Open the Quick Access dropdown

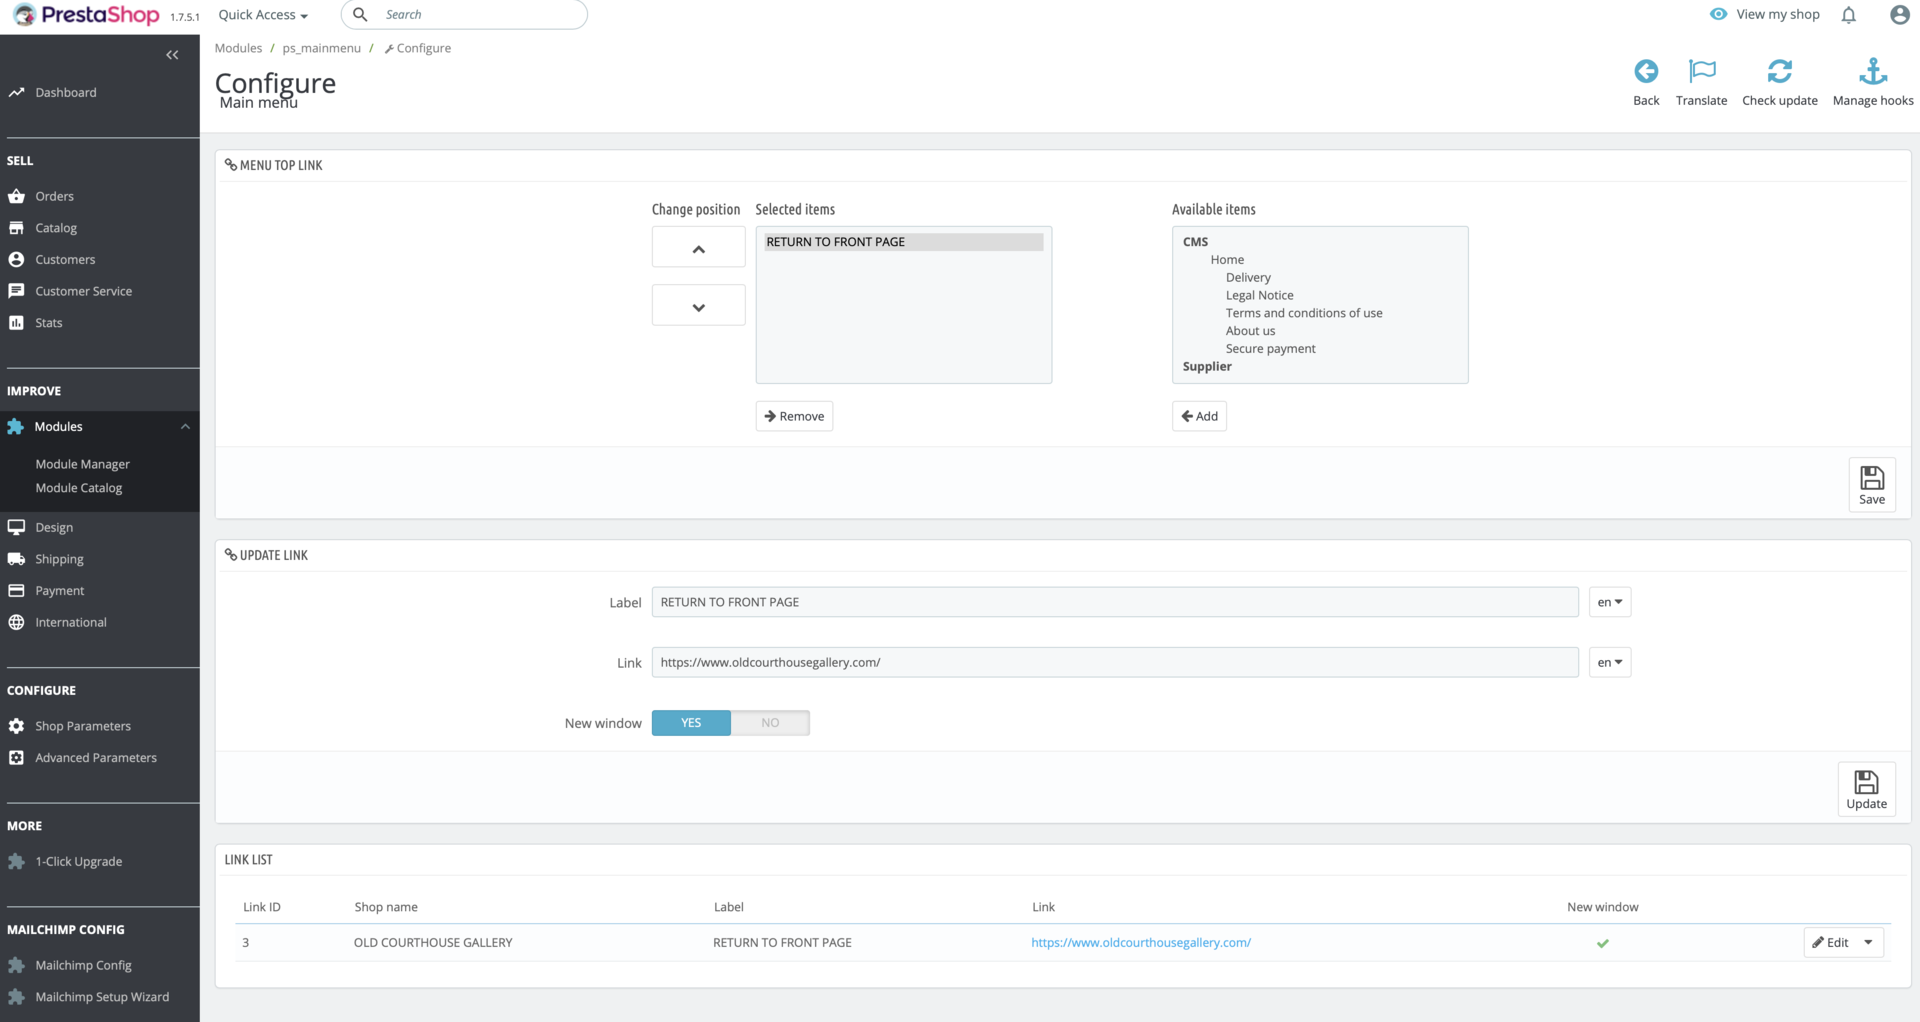(x=263, y=15)
